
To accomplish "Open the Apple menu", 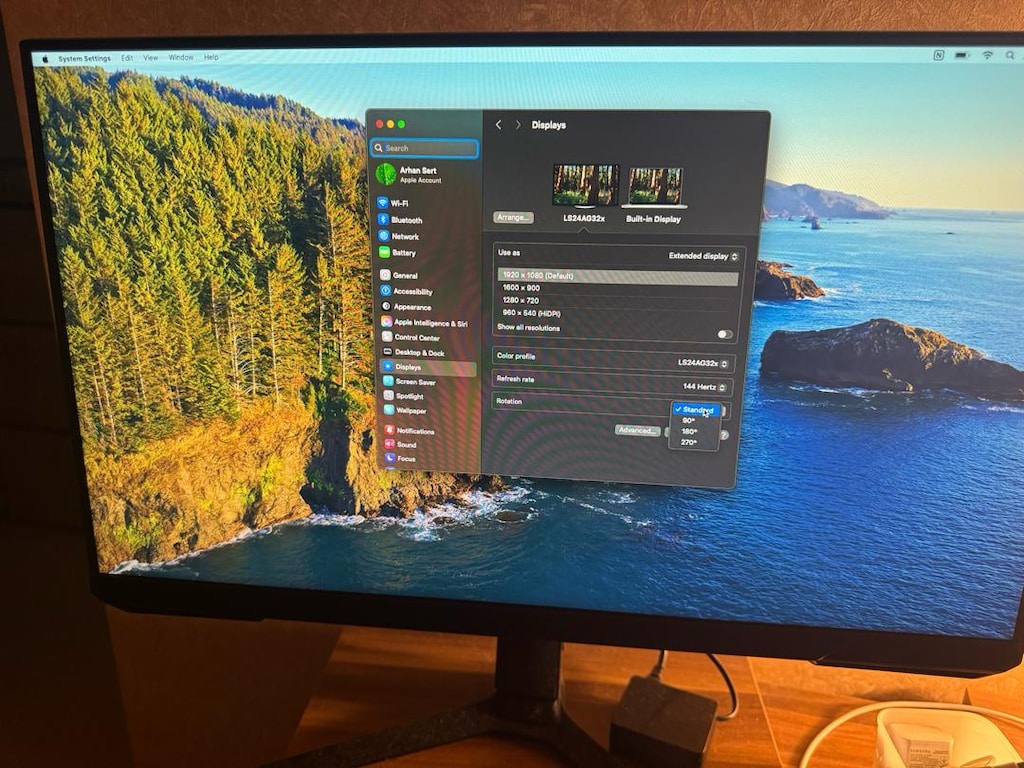I will pos(46,59).
